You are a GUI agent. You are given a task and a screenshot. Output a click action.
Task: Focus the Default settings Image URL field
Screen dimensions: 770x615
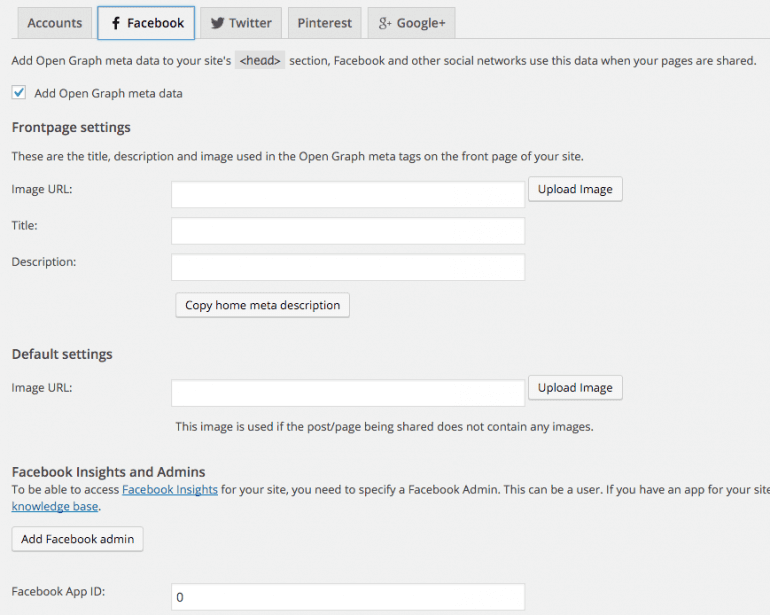348,393
